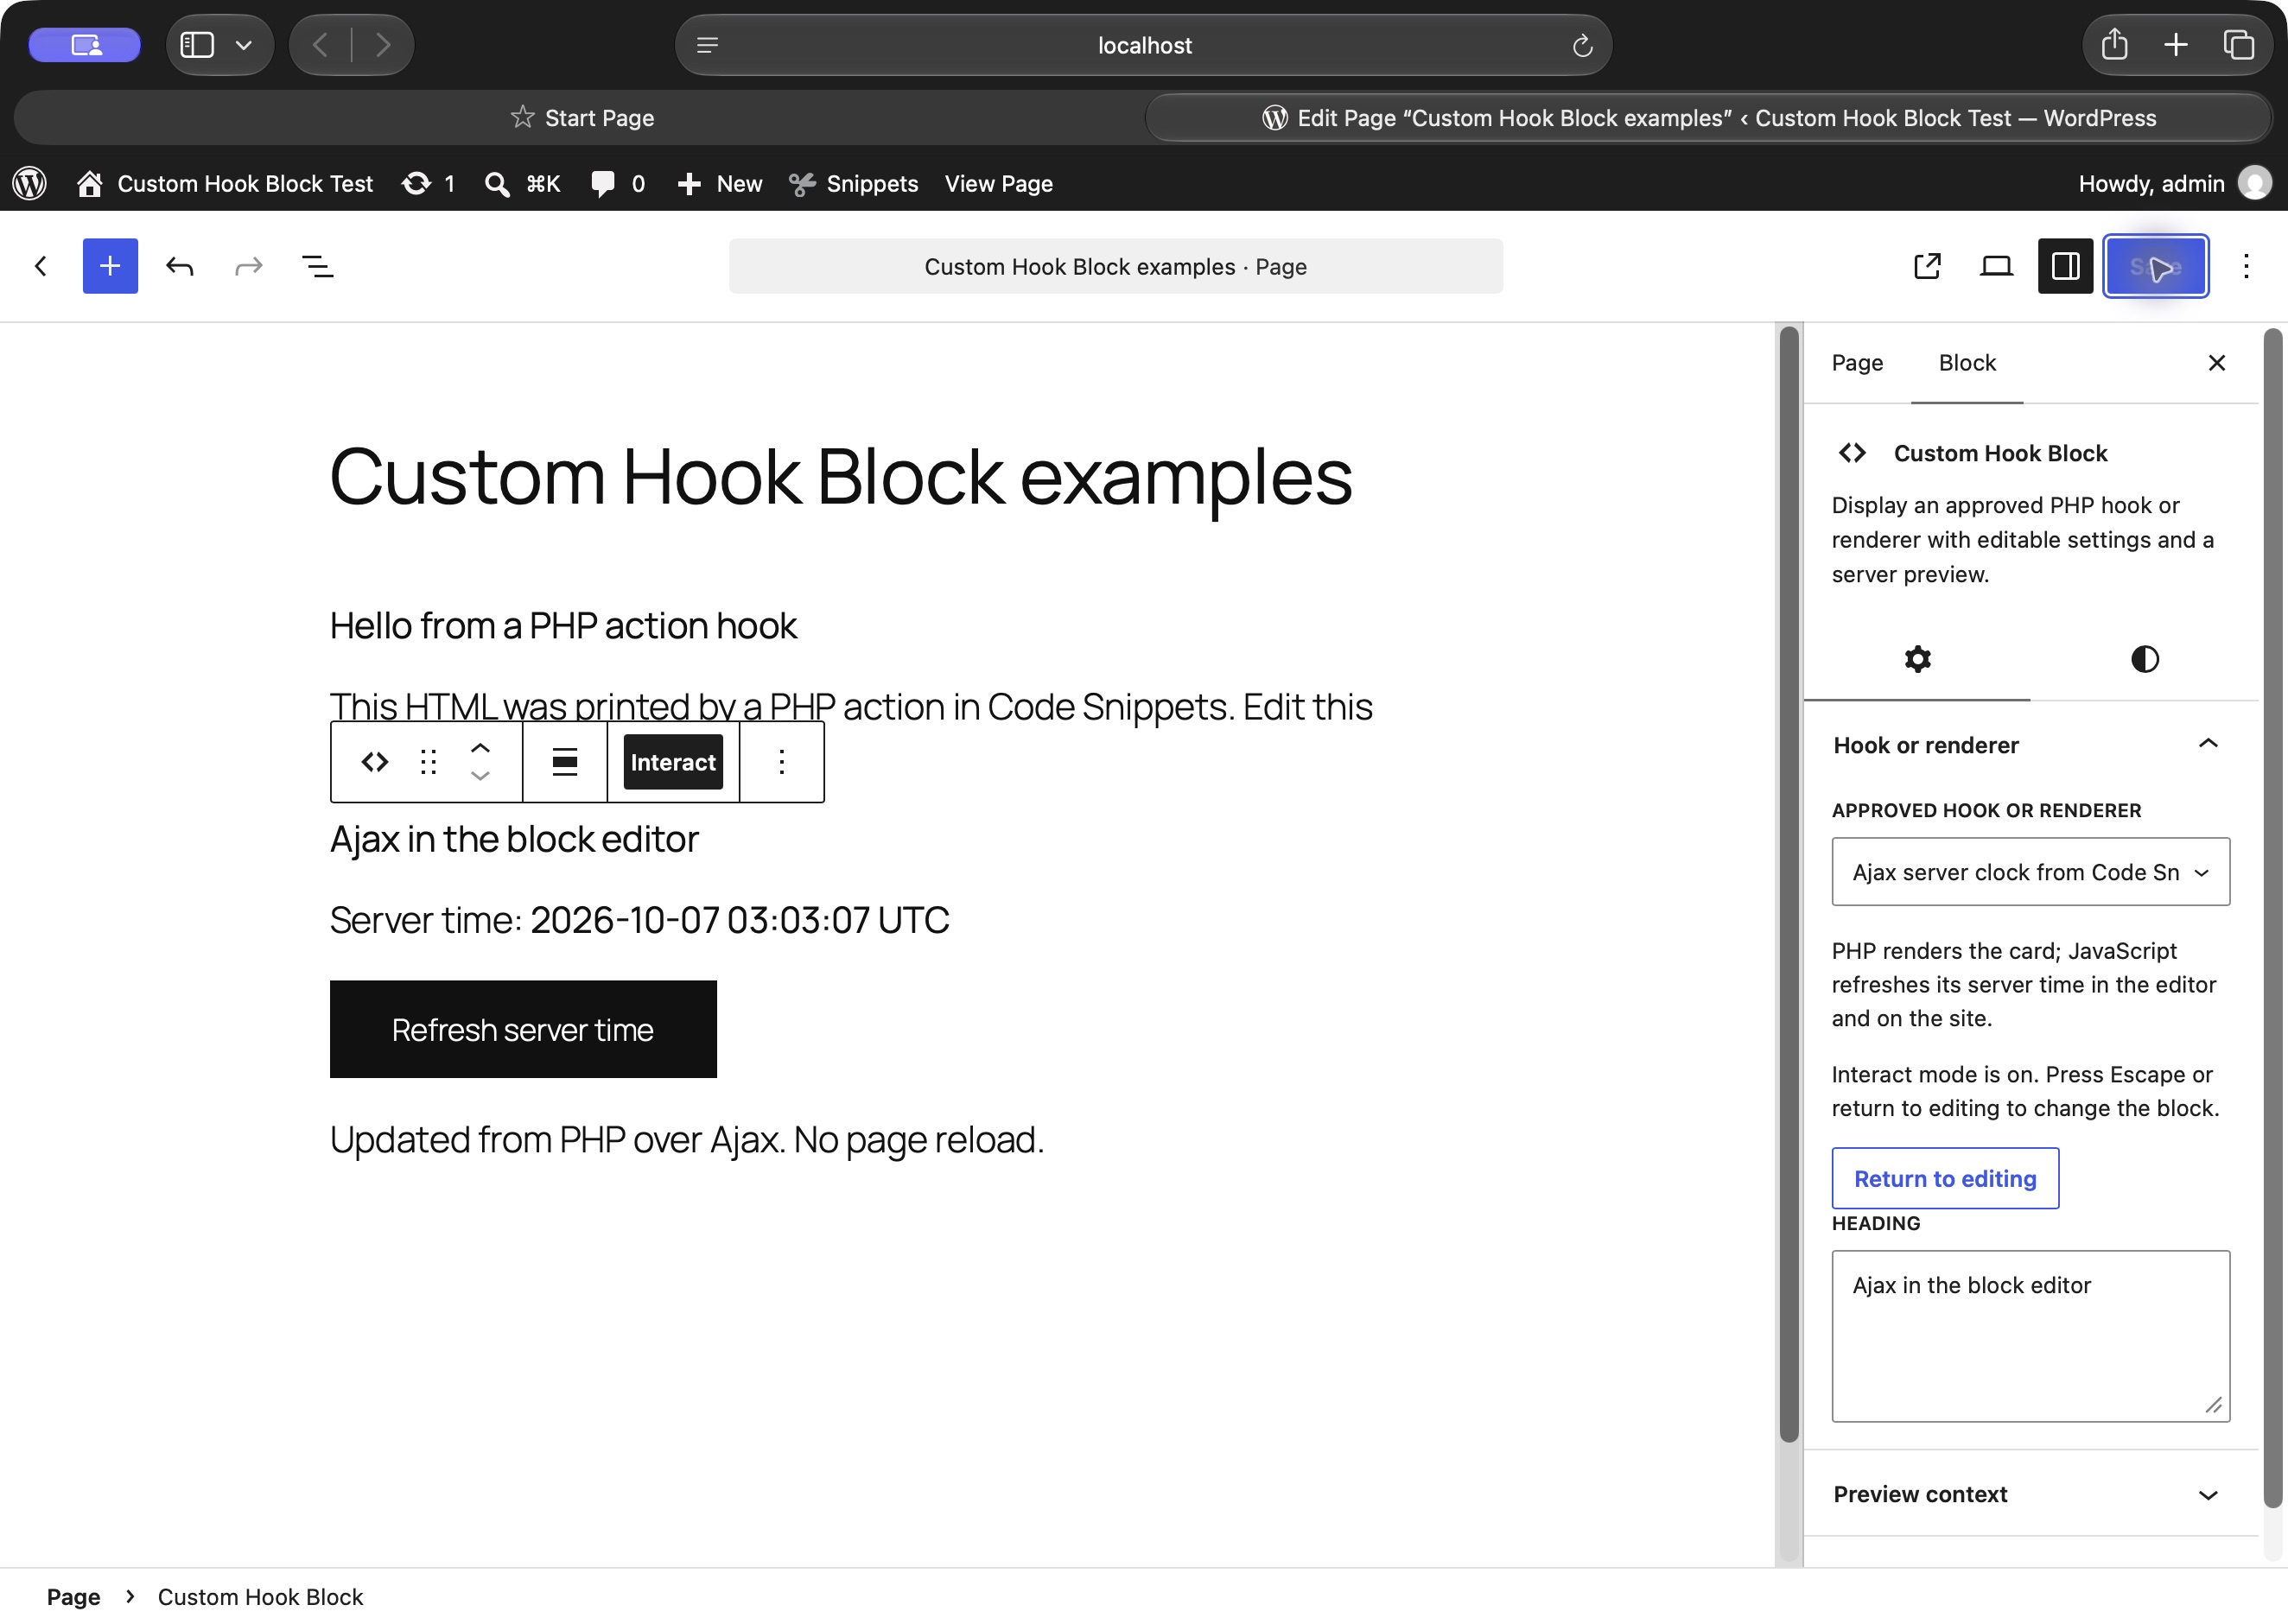Undo the last change
The height and width of the screenshot is (1624, 2288).
click(x=180, y=266)
